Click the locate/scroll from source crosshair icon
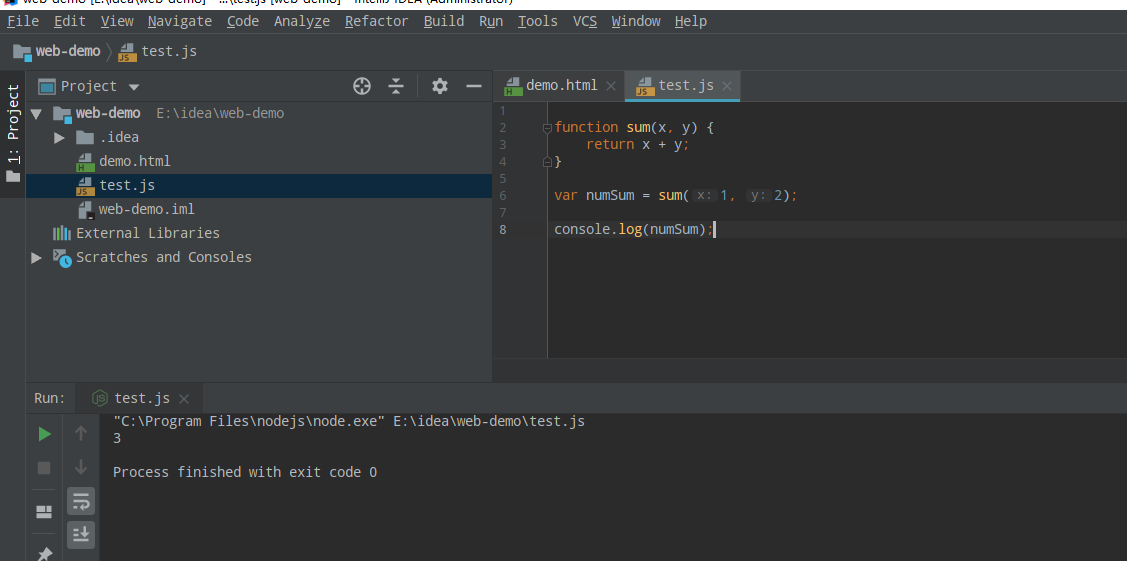This screenshot has width=1127, height=561. tap(362, 86)
